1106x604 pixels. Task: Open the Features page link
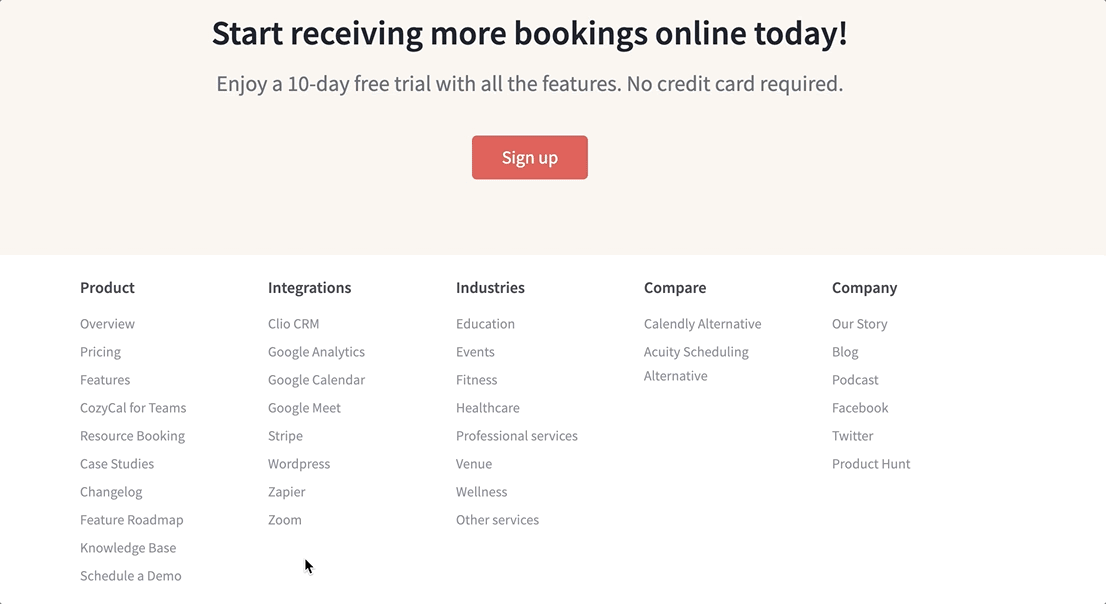tap(105, 380)
